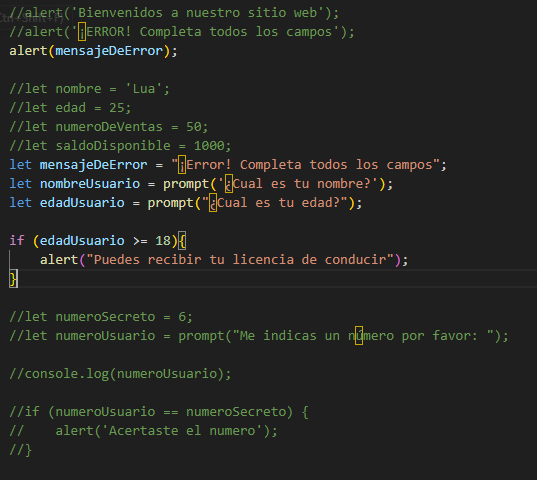This screenshot has width=537, height=480.
Task: Click the mensajeDeError declaration with let
Action: 228,165
